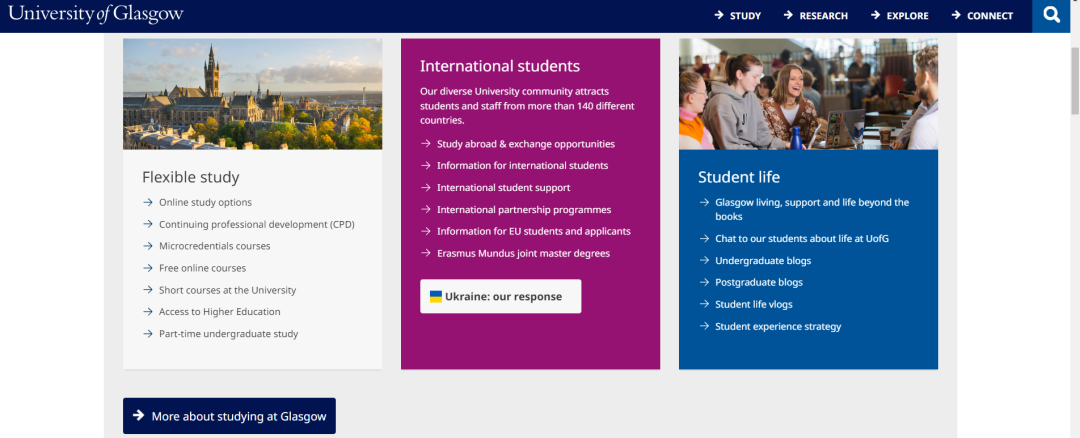The image size is (1080, 438).
Task: Open Study abroad & exchange opportunities link
Action: (x=526, y=144)
